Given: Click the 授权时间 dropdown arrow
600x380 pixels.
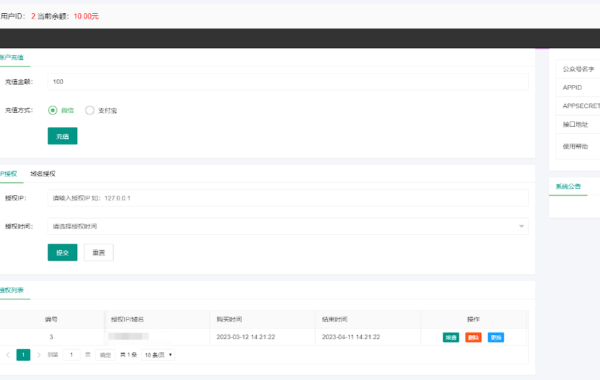Looking at the screenshot, I should (521, 226).
